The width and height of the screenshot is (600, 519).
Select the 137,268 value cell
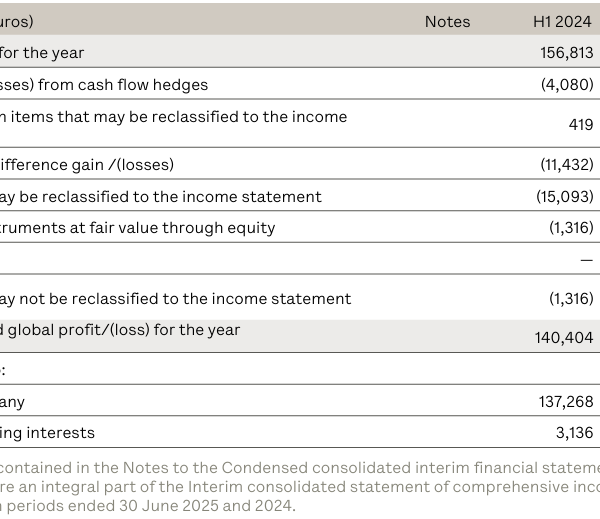tap(566, 402)
